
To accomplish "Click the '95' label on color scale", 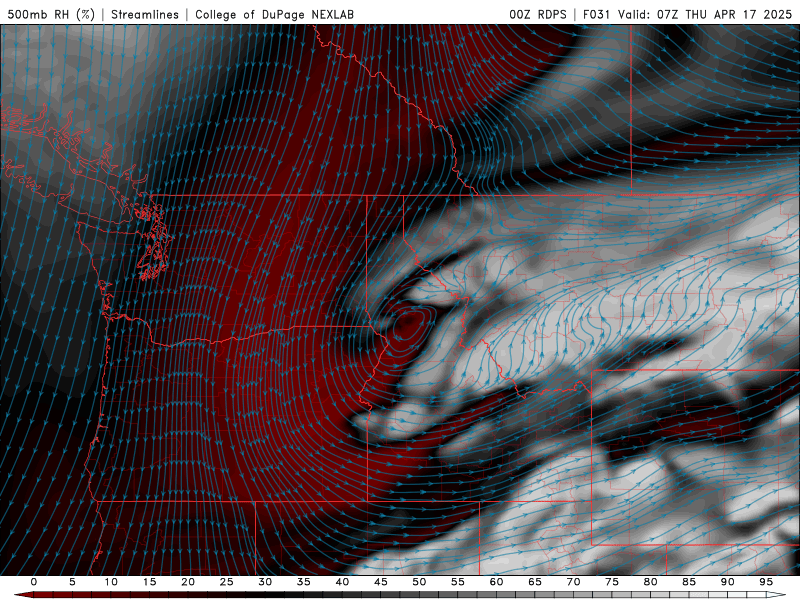I will [x=766, y=582].
